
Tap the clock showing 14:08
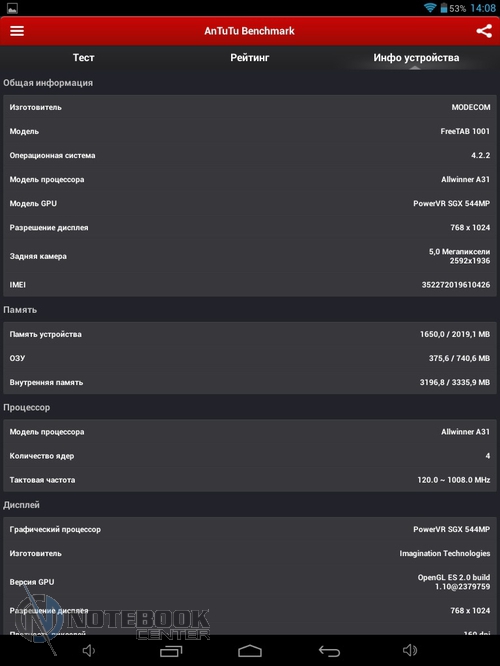[483, 8]
